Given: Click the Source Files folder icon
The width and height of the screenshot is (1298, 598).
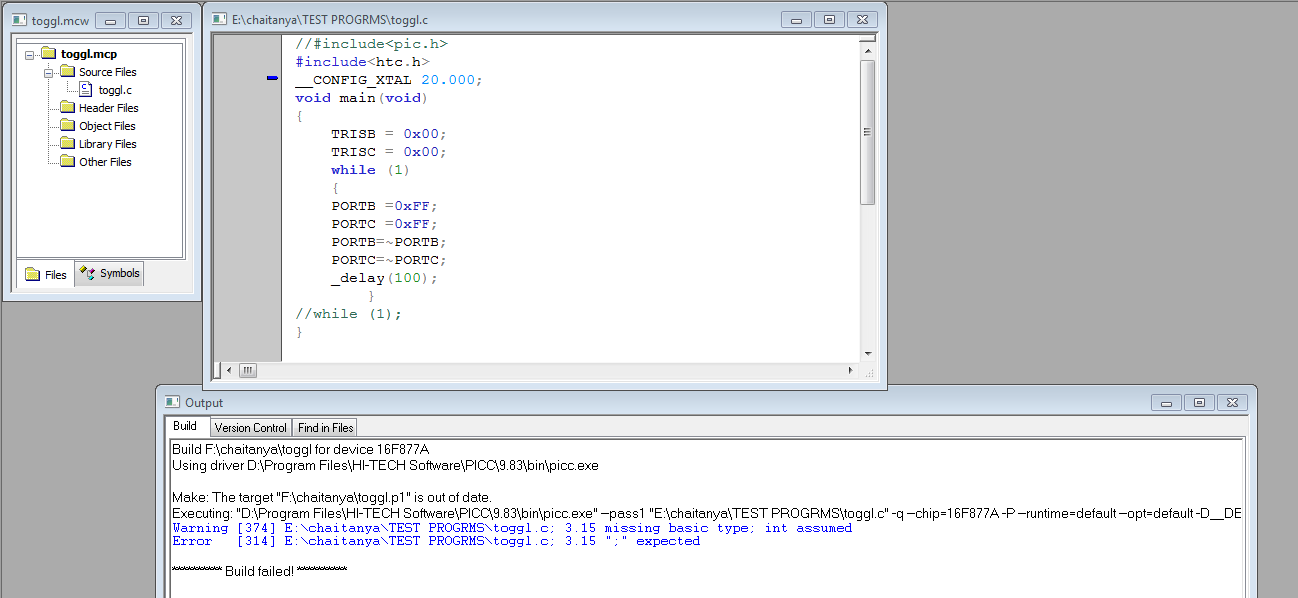Looking at the screenshot, I should tap(68, 72).
